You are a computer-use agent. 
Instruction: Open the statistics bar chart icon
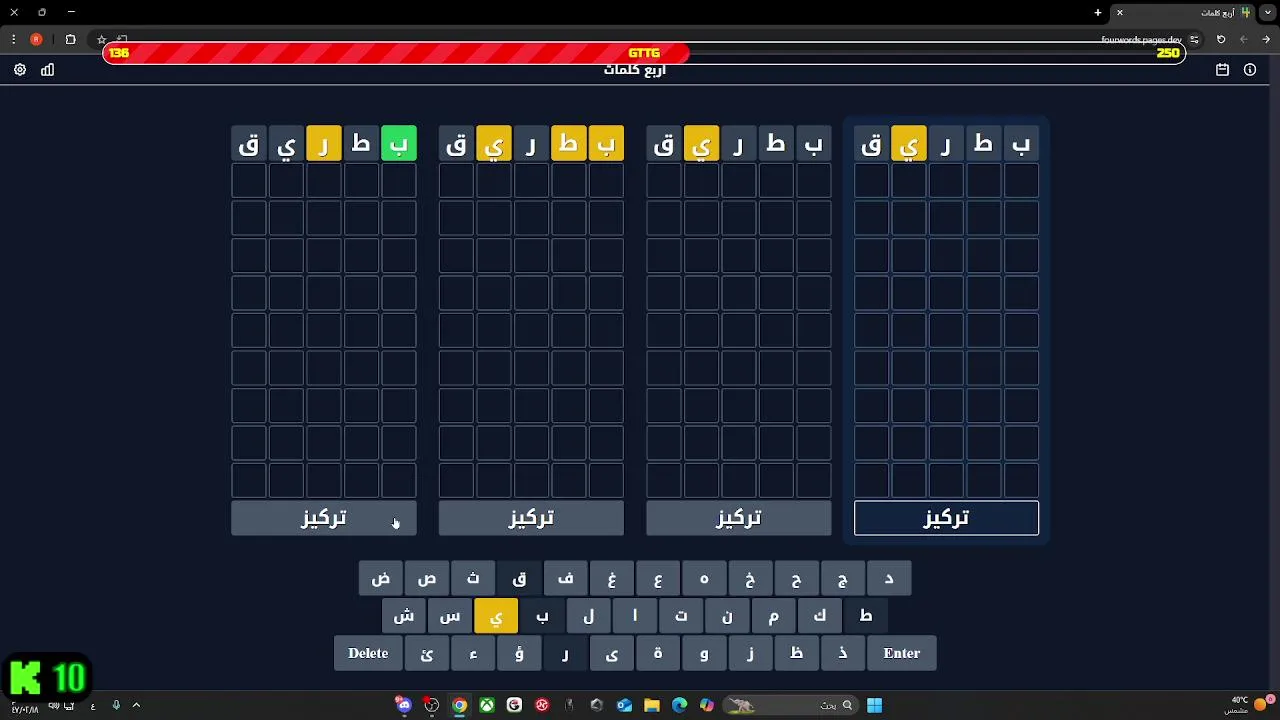[47, 70]
